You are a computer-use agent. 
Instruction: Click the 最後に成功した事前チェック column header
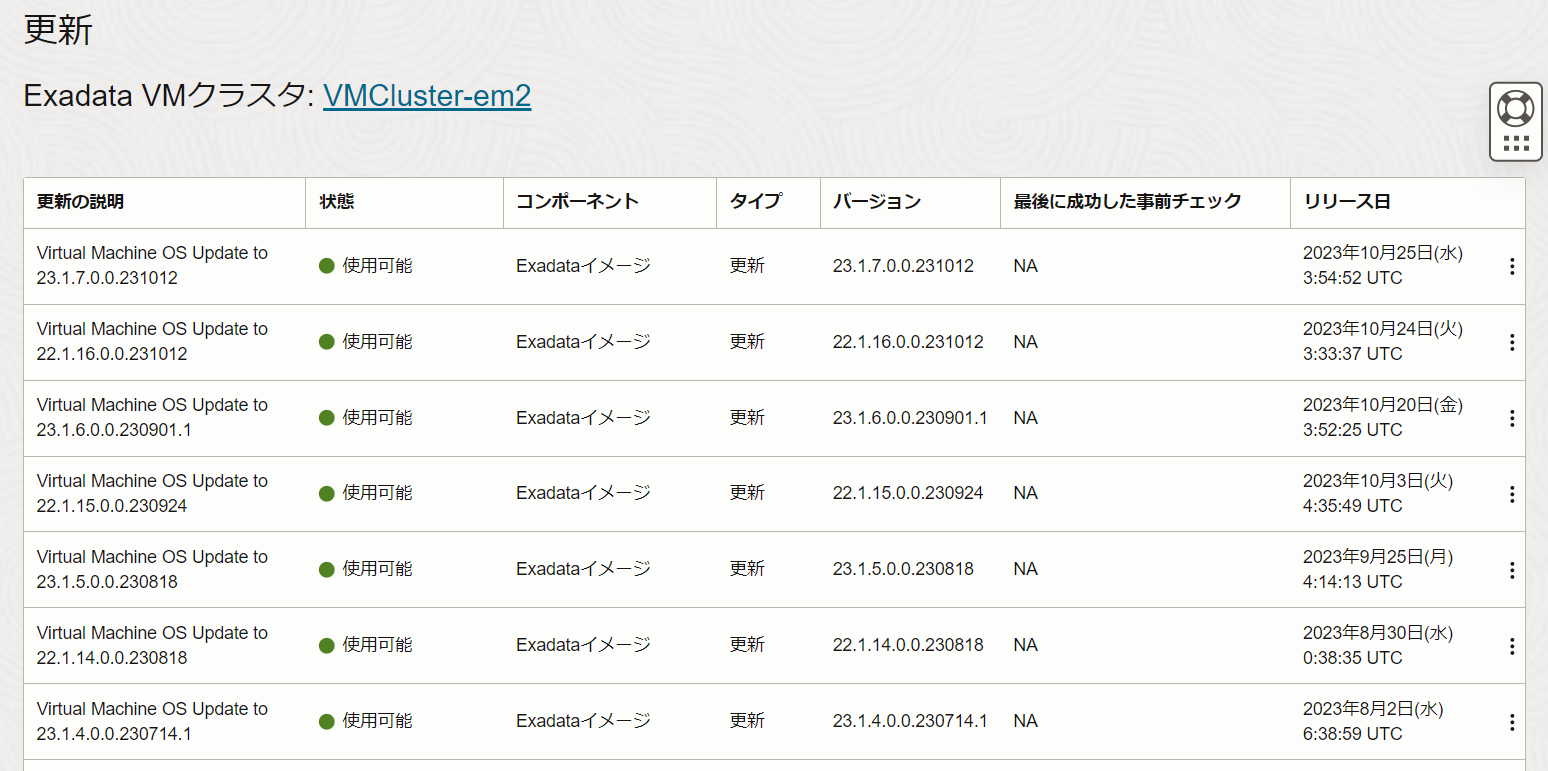point(1127,202)
